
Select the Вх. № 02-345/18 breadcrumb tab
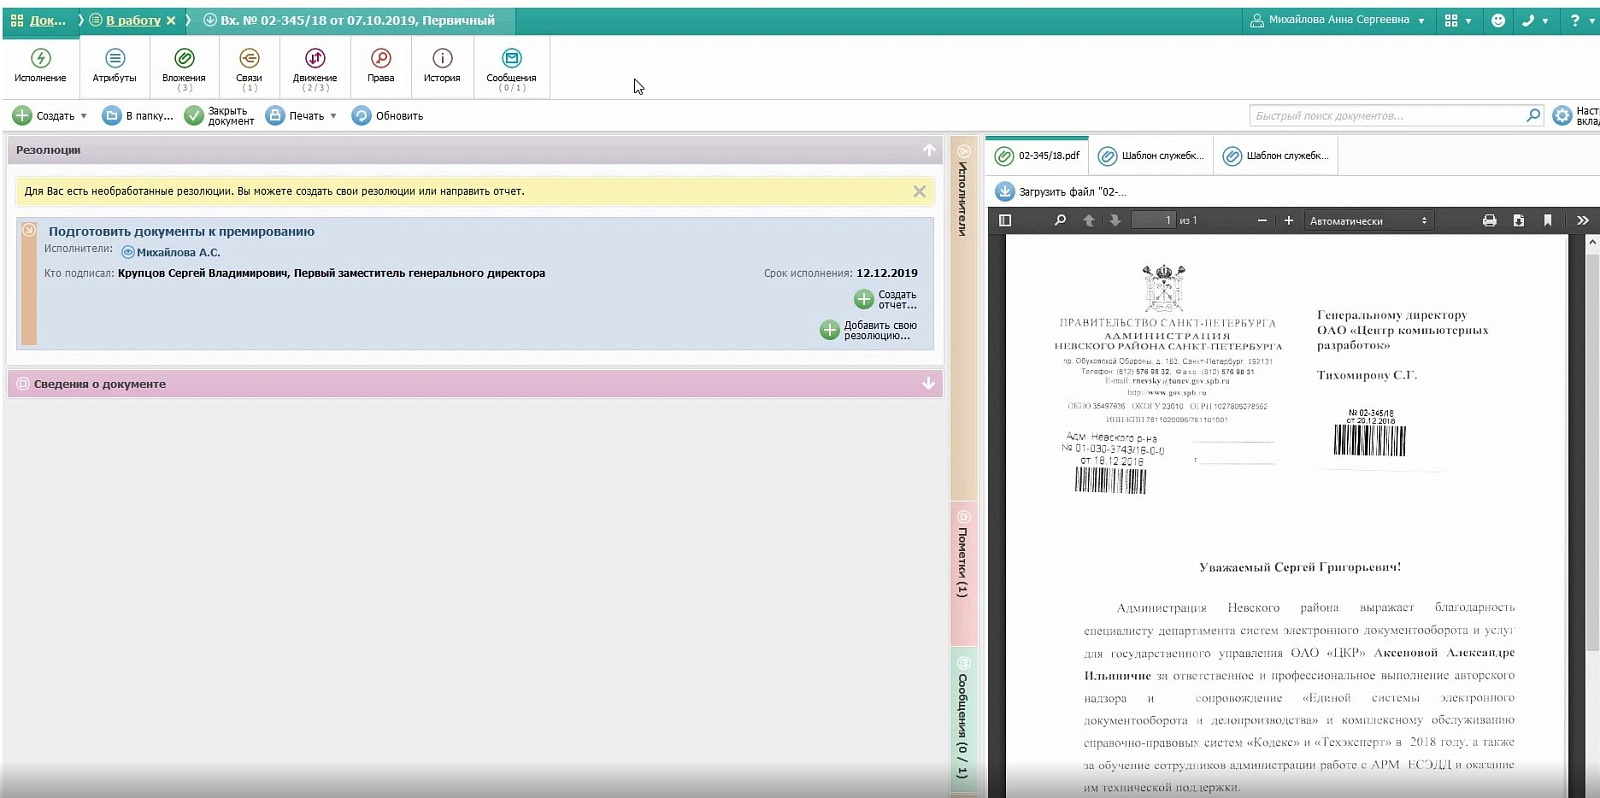pyautogui.click(x=349, y=20)
